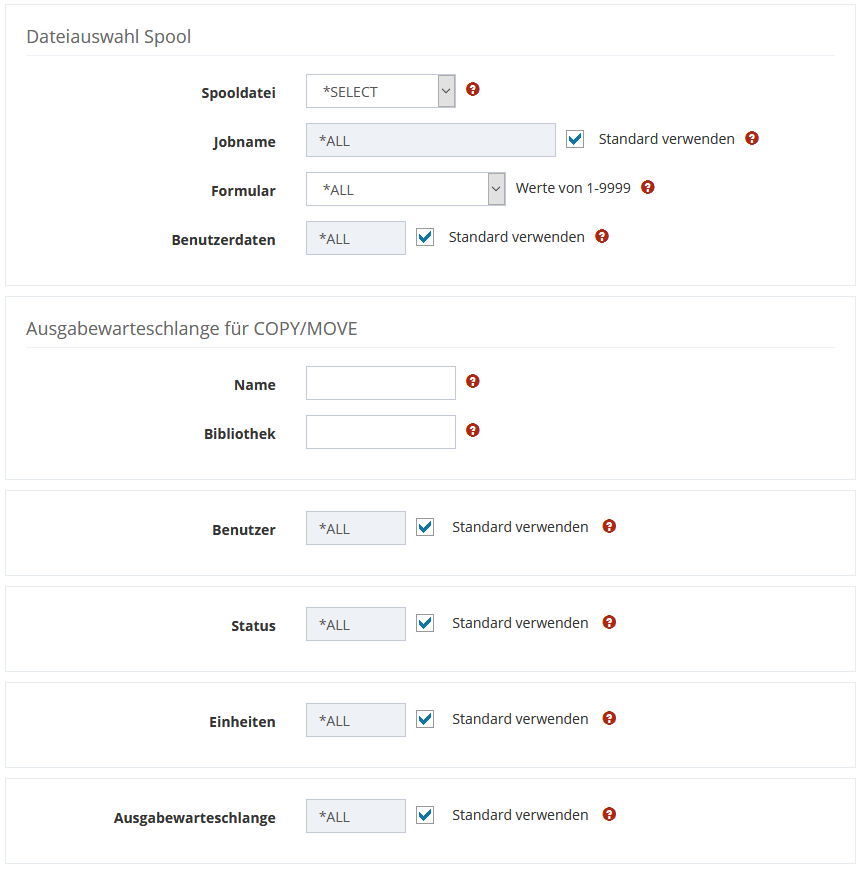Image resolution: width=861 pixels, height=869 pixels.
Task: Uncheck Standard verwenden for Benutzerdaten
Action: (x=425, y=237)
